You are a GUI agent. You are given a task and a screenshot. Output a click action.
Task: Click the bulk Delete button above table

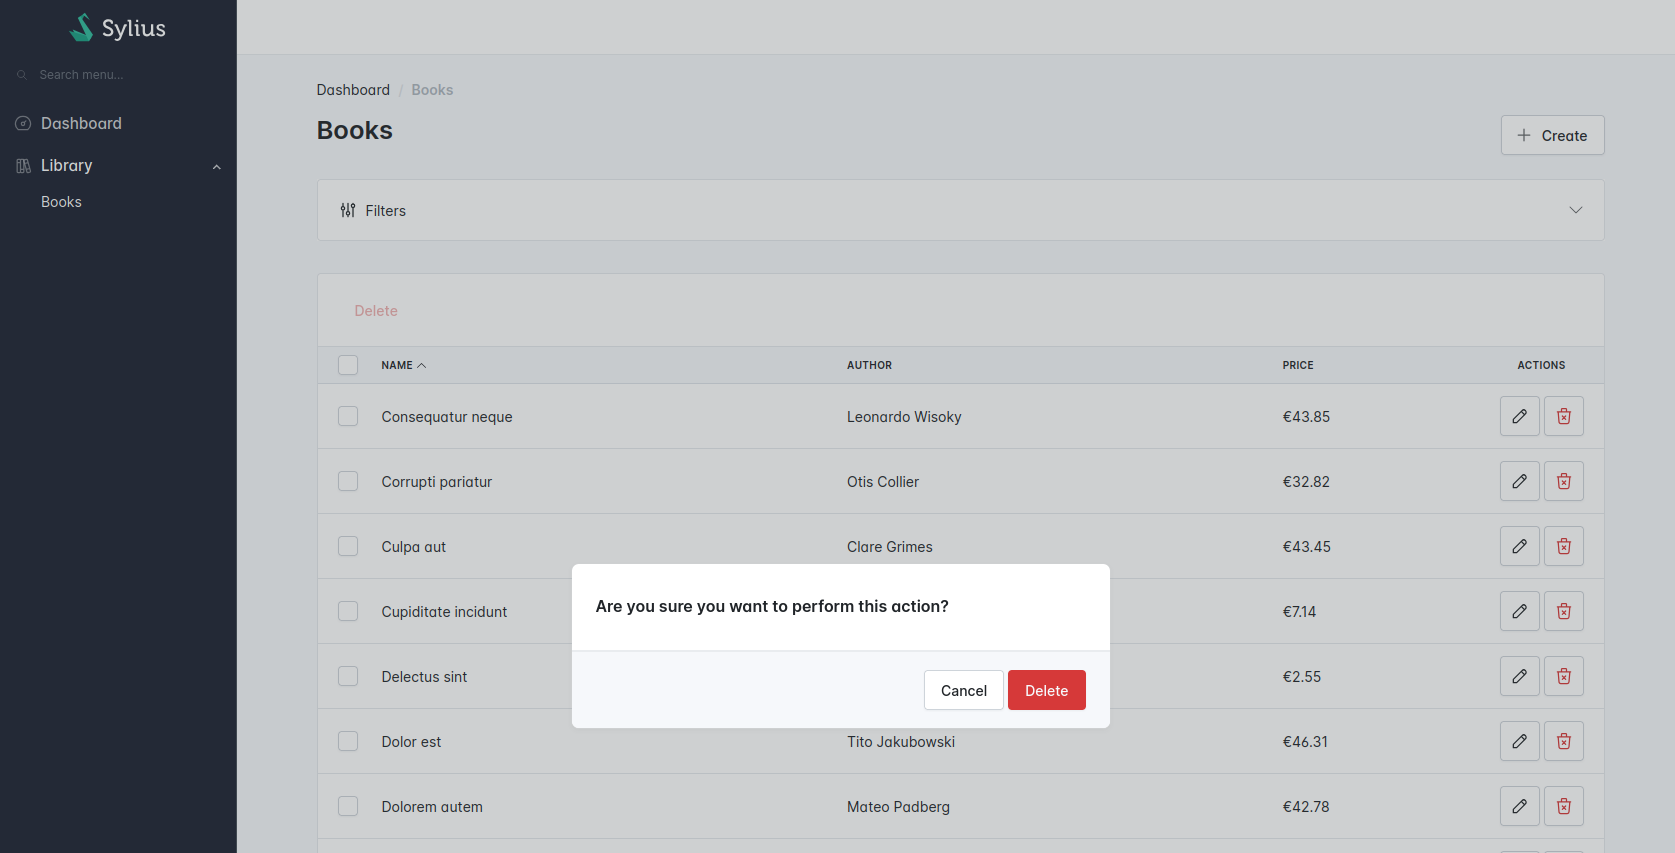tap(376, 311)
